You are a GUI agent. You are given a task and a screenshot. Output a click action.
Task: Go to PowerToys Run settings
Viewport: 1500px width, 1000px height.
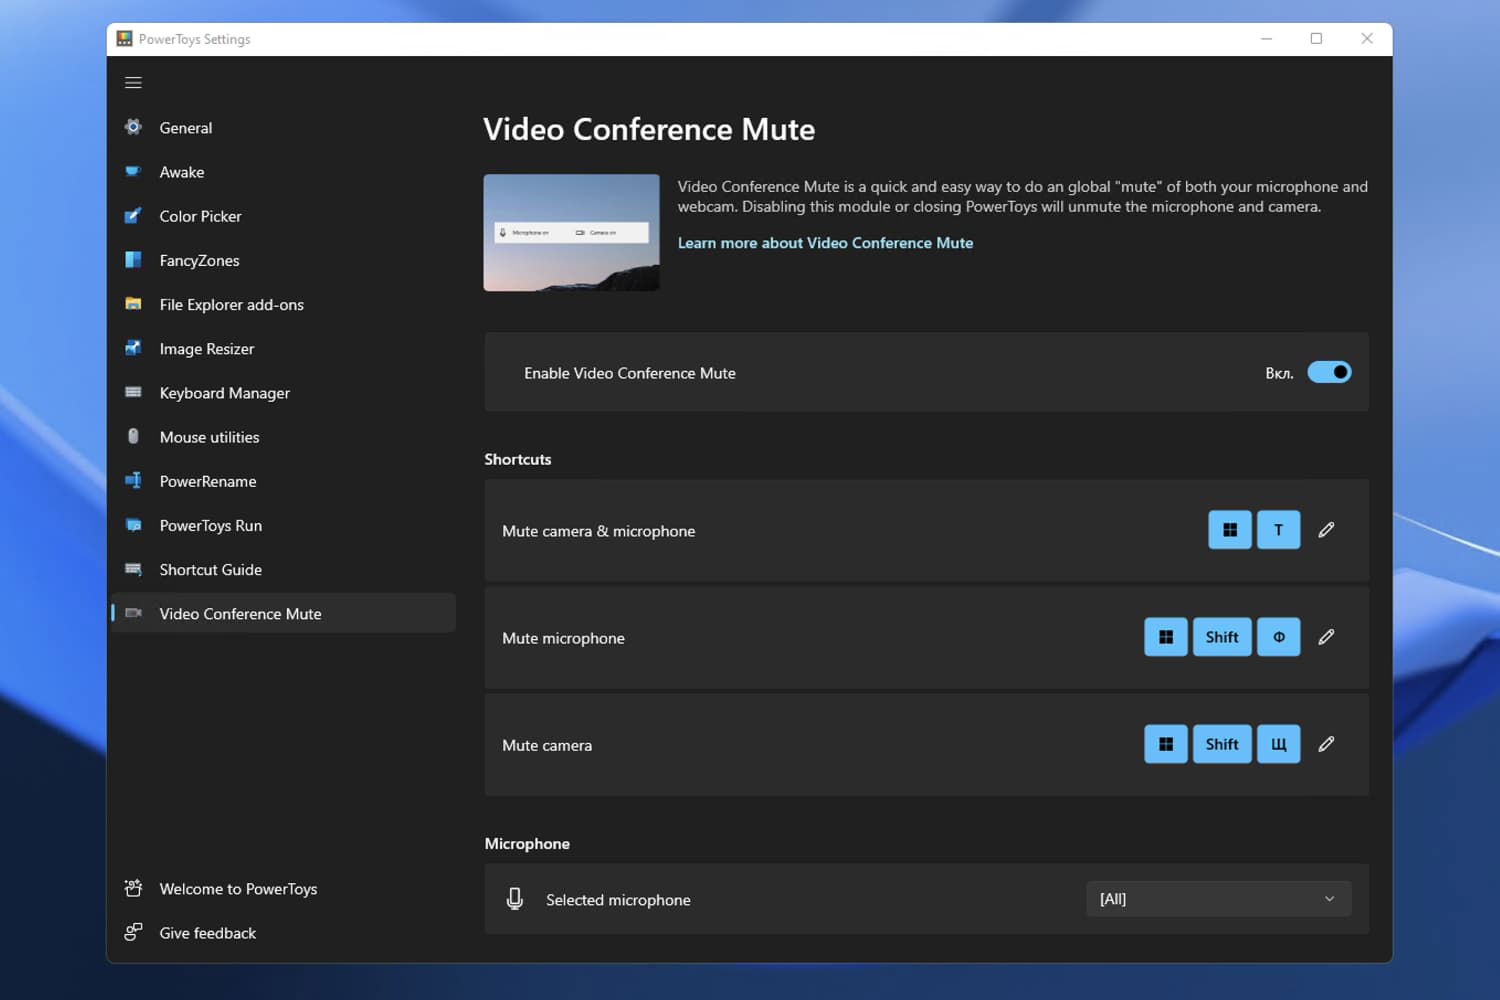(210, 525)
